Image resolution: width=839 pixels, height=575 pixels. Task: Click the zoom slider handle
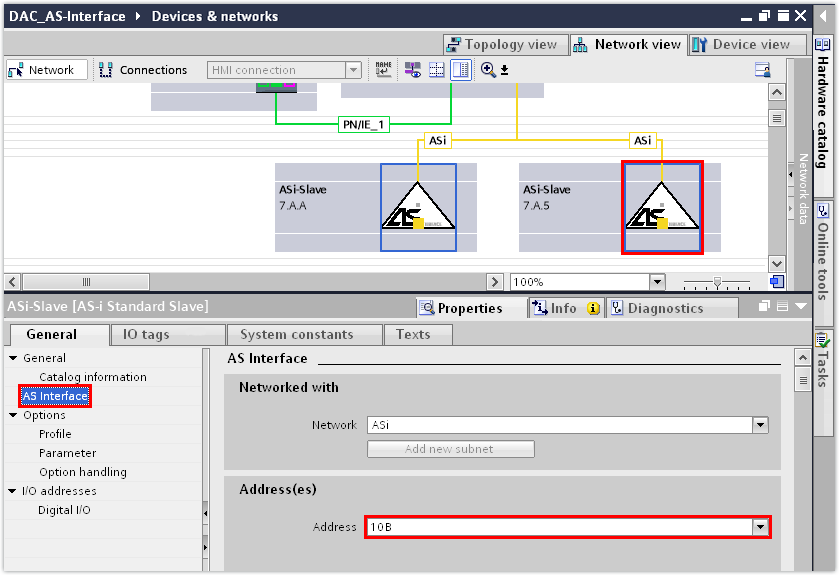pos(716,282)
